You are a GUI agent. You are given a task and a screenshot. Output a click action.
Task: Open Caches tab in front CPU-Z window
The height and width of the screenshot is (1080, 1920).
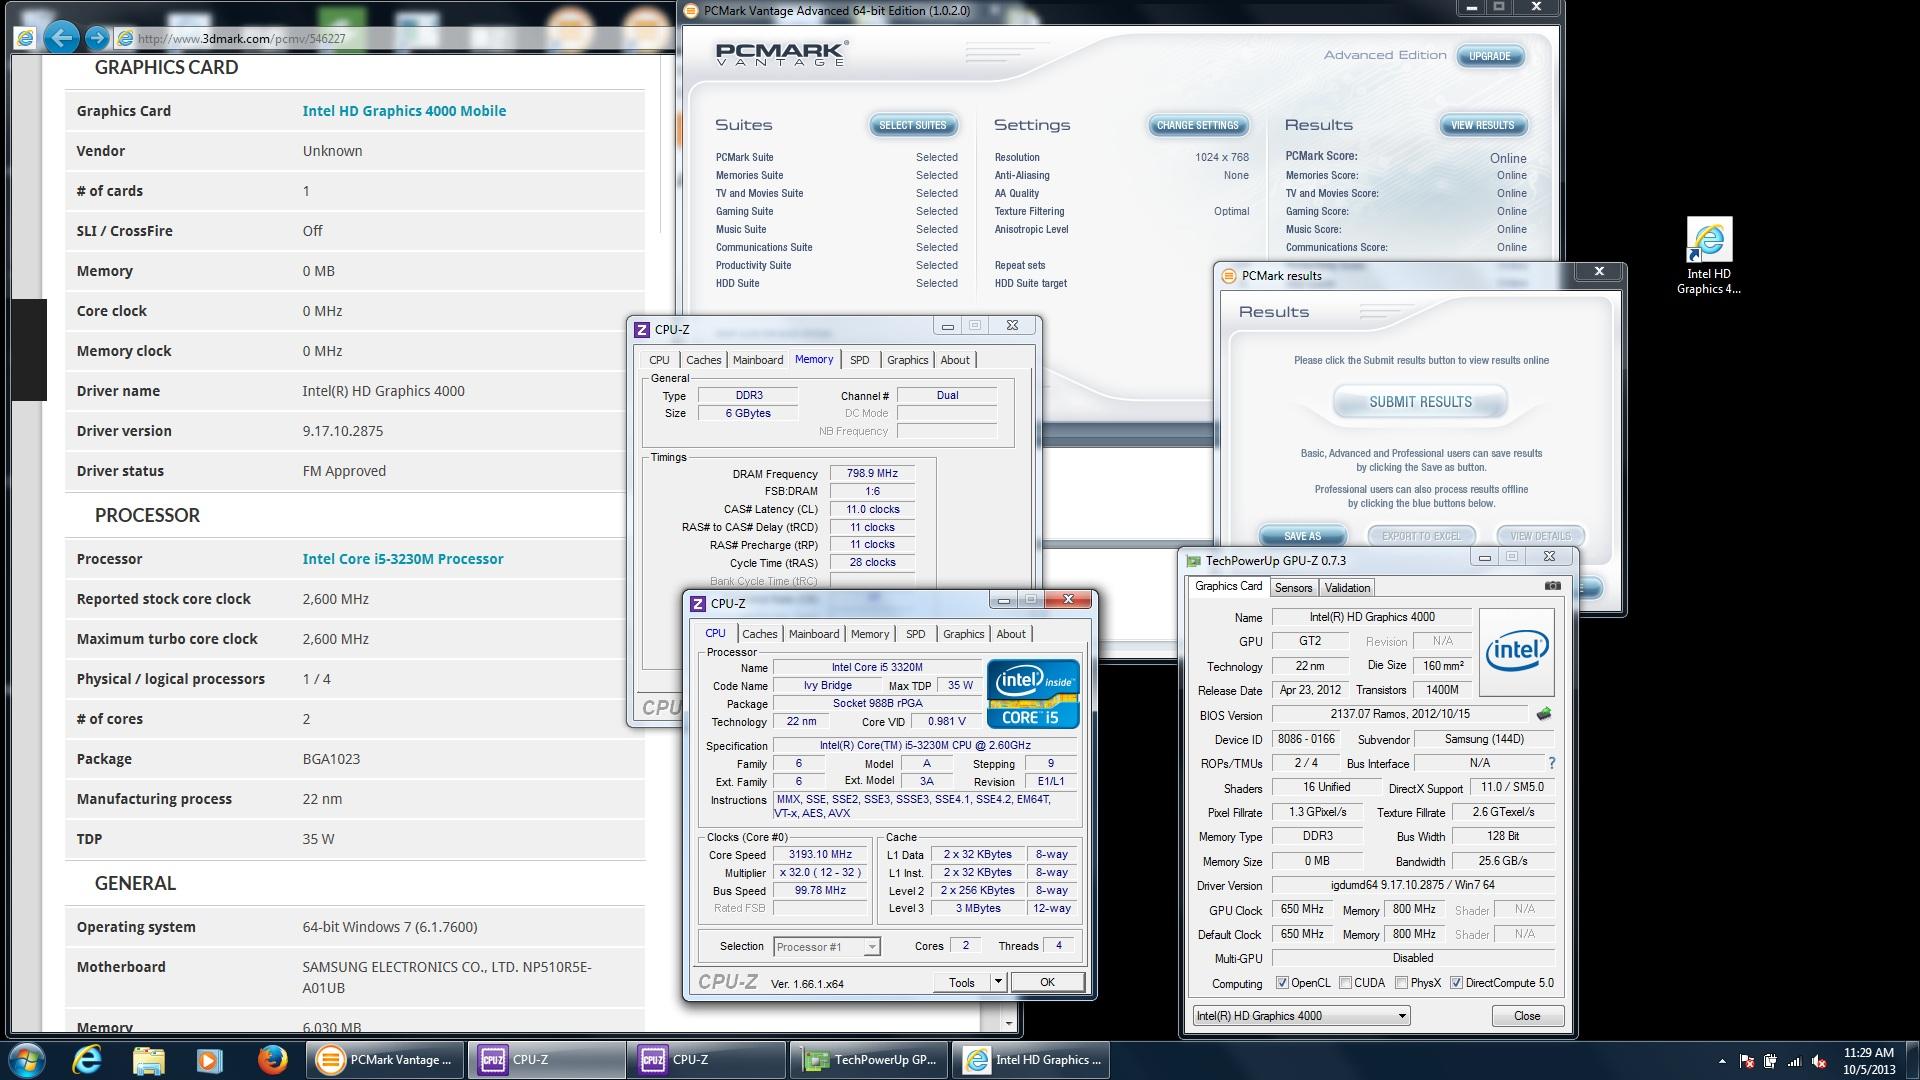coord(759,634)
